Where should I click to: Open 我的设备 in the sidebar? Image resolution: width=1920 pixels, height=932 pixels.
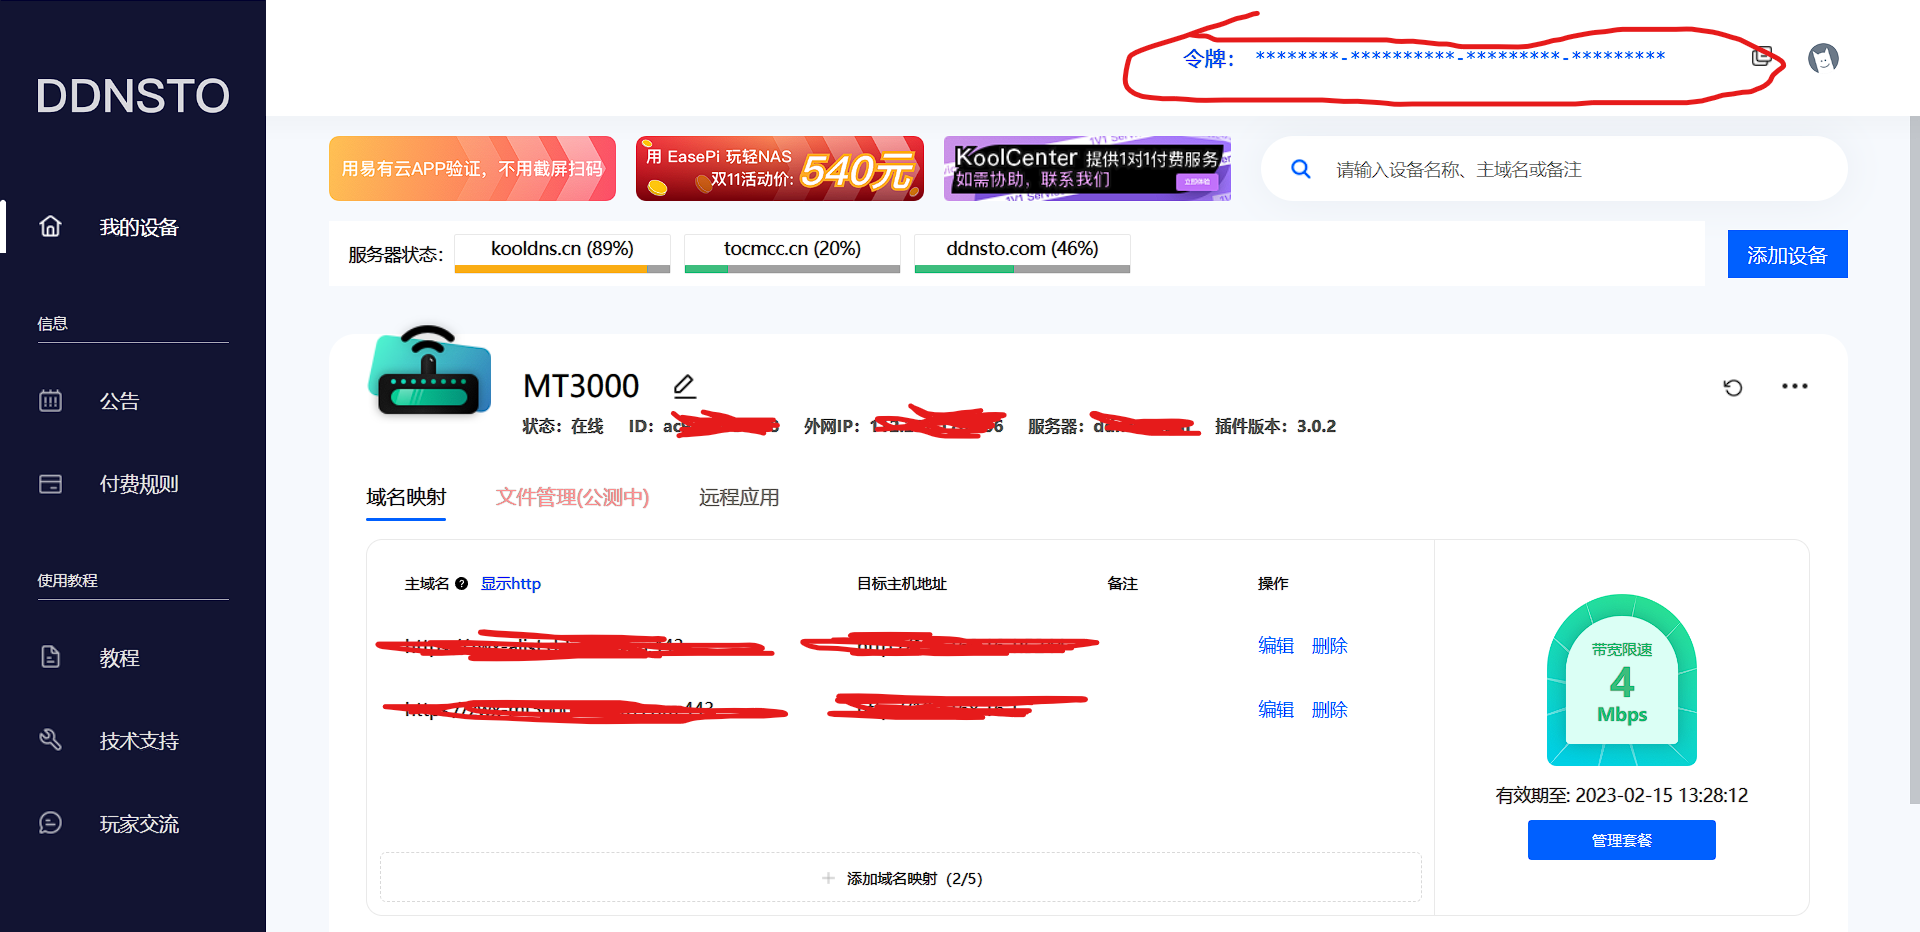coord(138,228)
